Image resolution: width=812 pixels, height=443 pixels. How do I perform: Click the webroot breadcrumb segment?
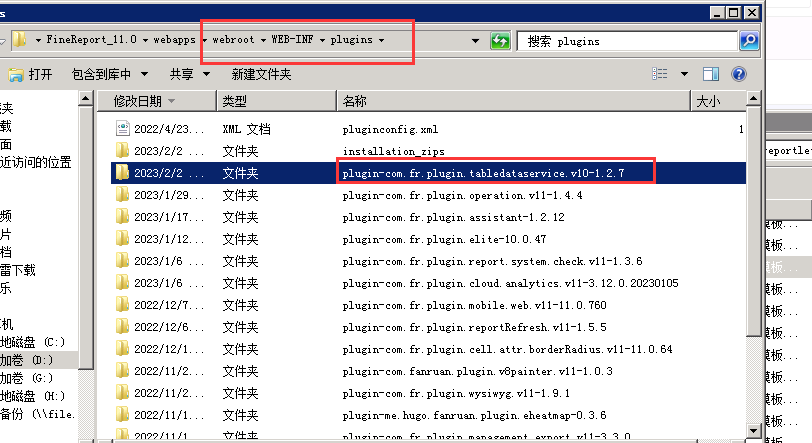[233, 39]
